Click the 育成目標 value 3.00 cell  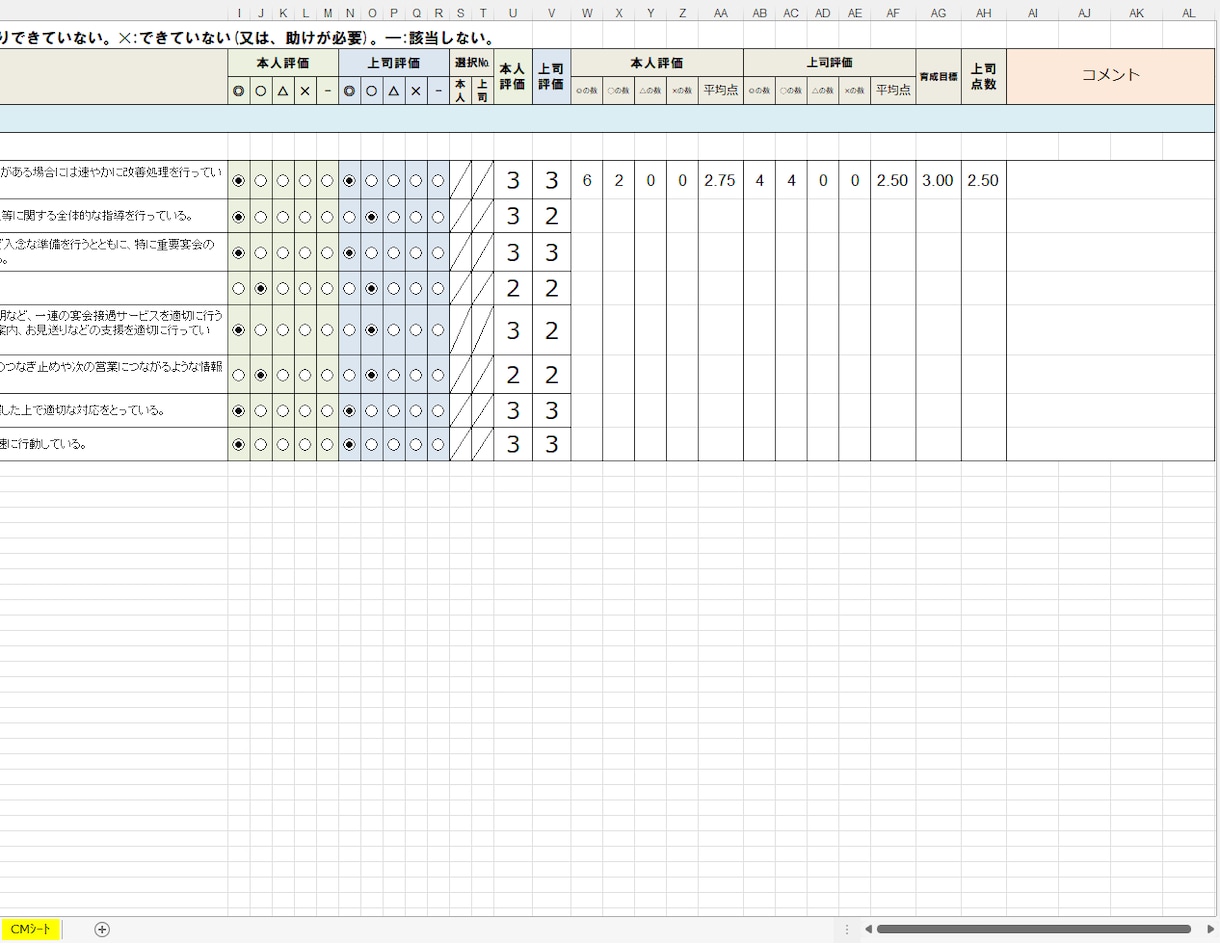coord(938,181)
